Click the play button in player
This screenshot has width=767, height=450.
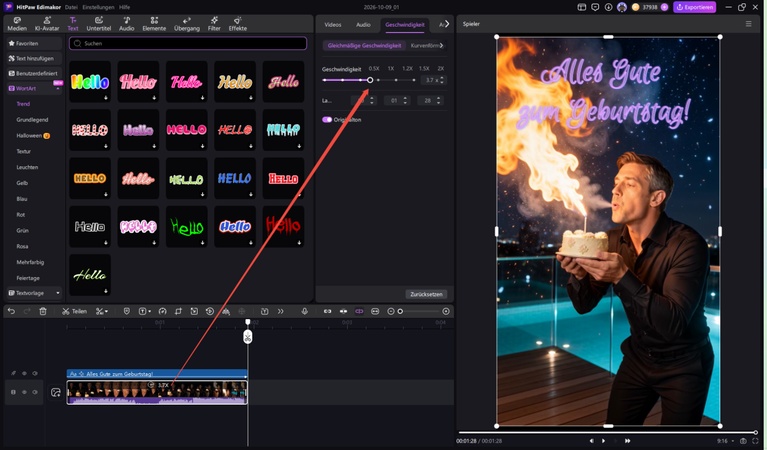pos(603,441)
